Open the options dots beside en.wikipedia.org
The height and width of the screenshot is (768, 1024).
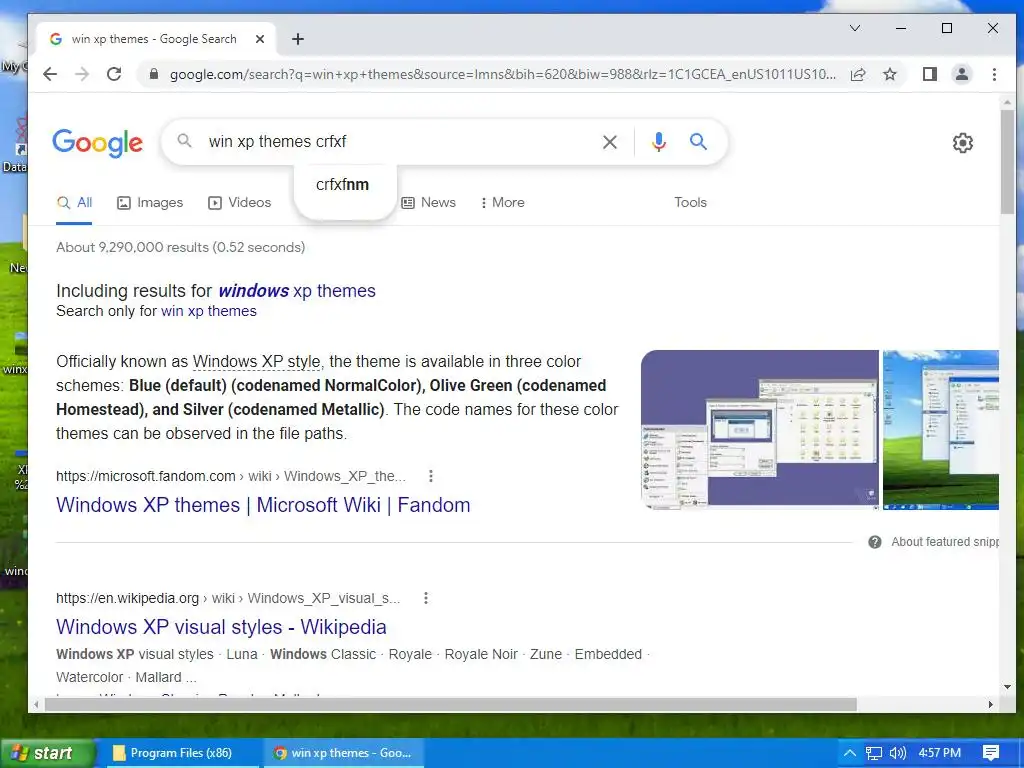[425, 598]
